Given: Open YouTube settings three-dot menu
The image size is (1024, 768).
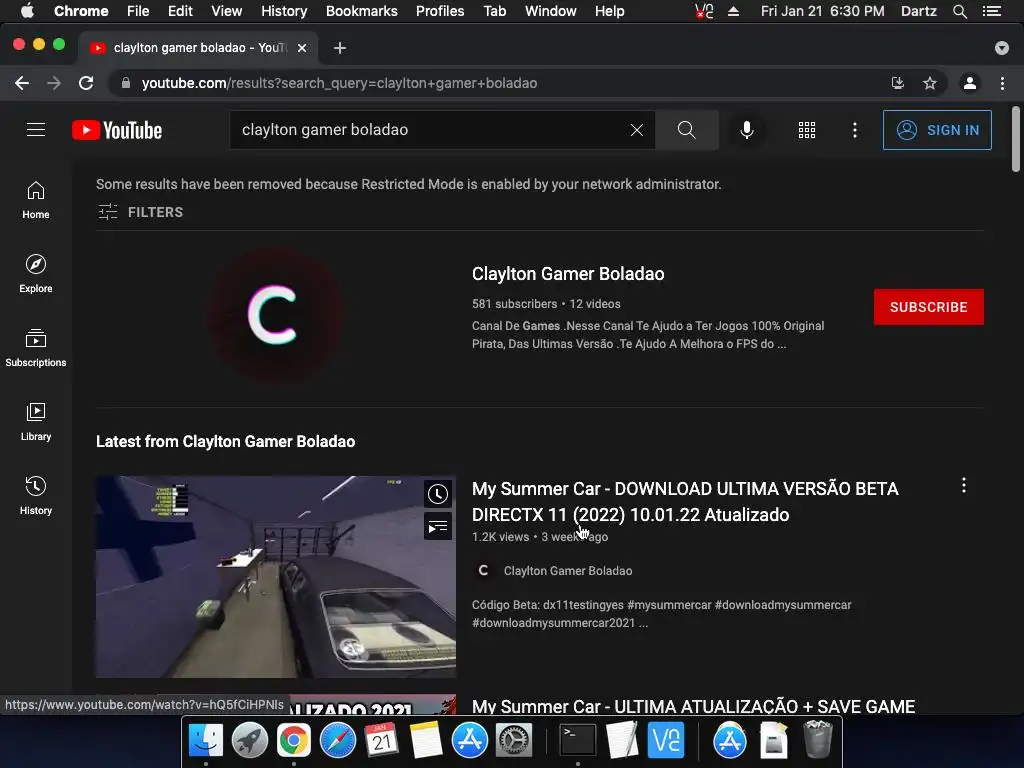Looking at the screenshot, I should coord(854,130).
